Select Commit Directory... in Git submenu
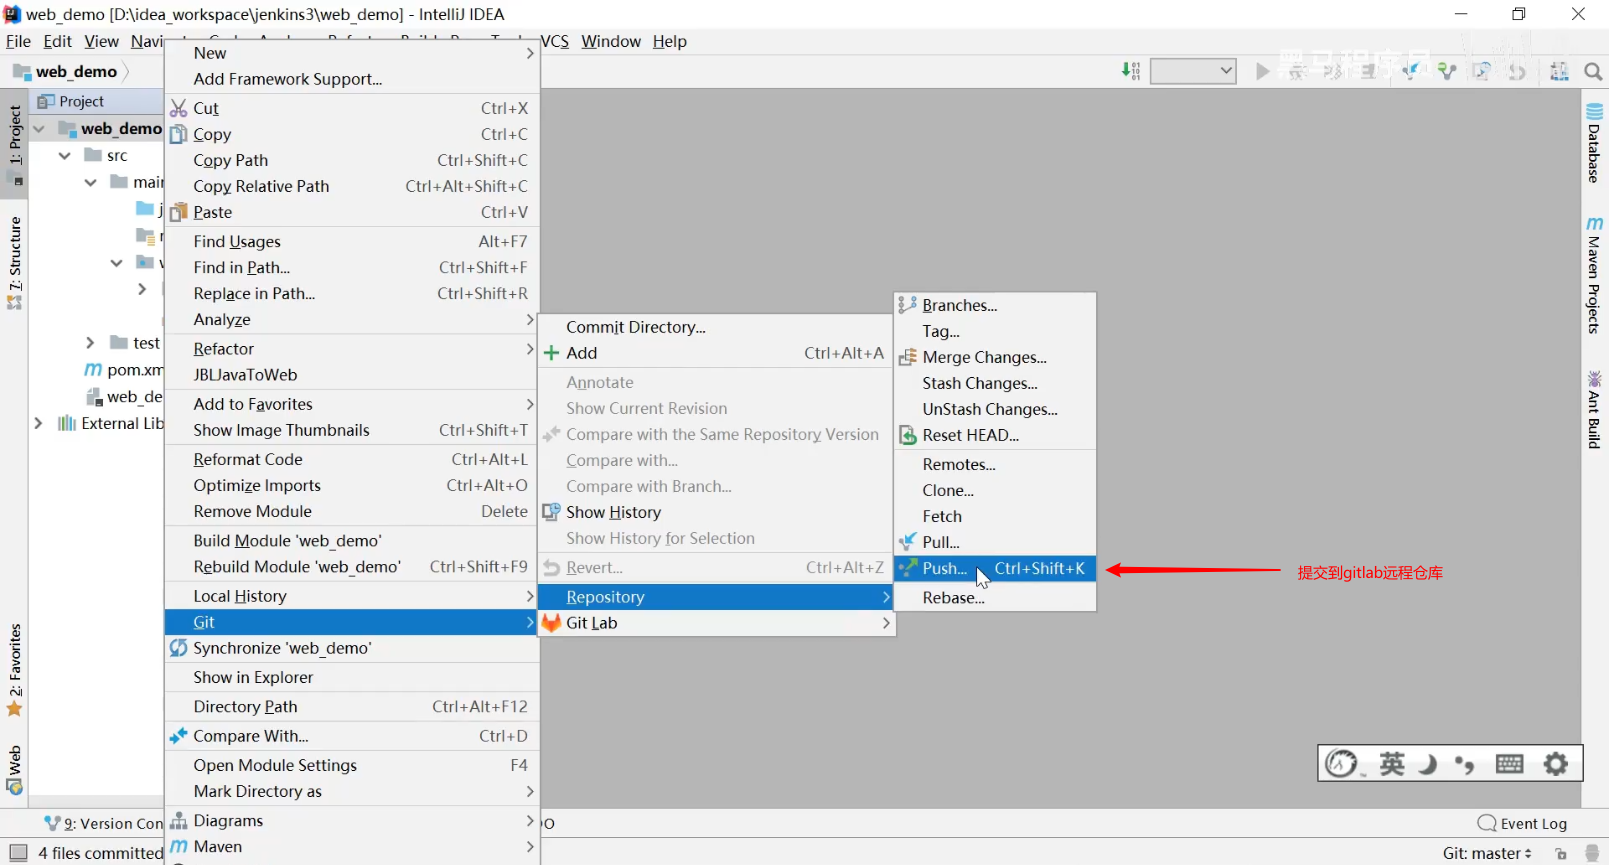Screen dimensions: 1609x865 (x=716, y=327)
